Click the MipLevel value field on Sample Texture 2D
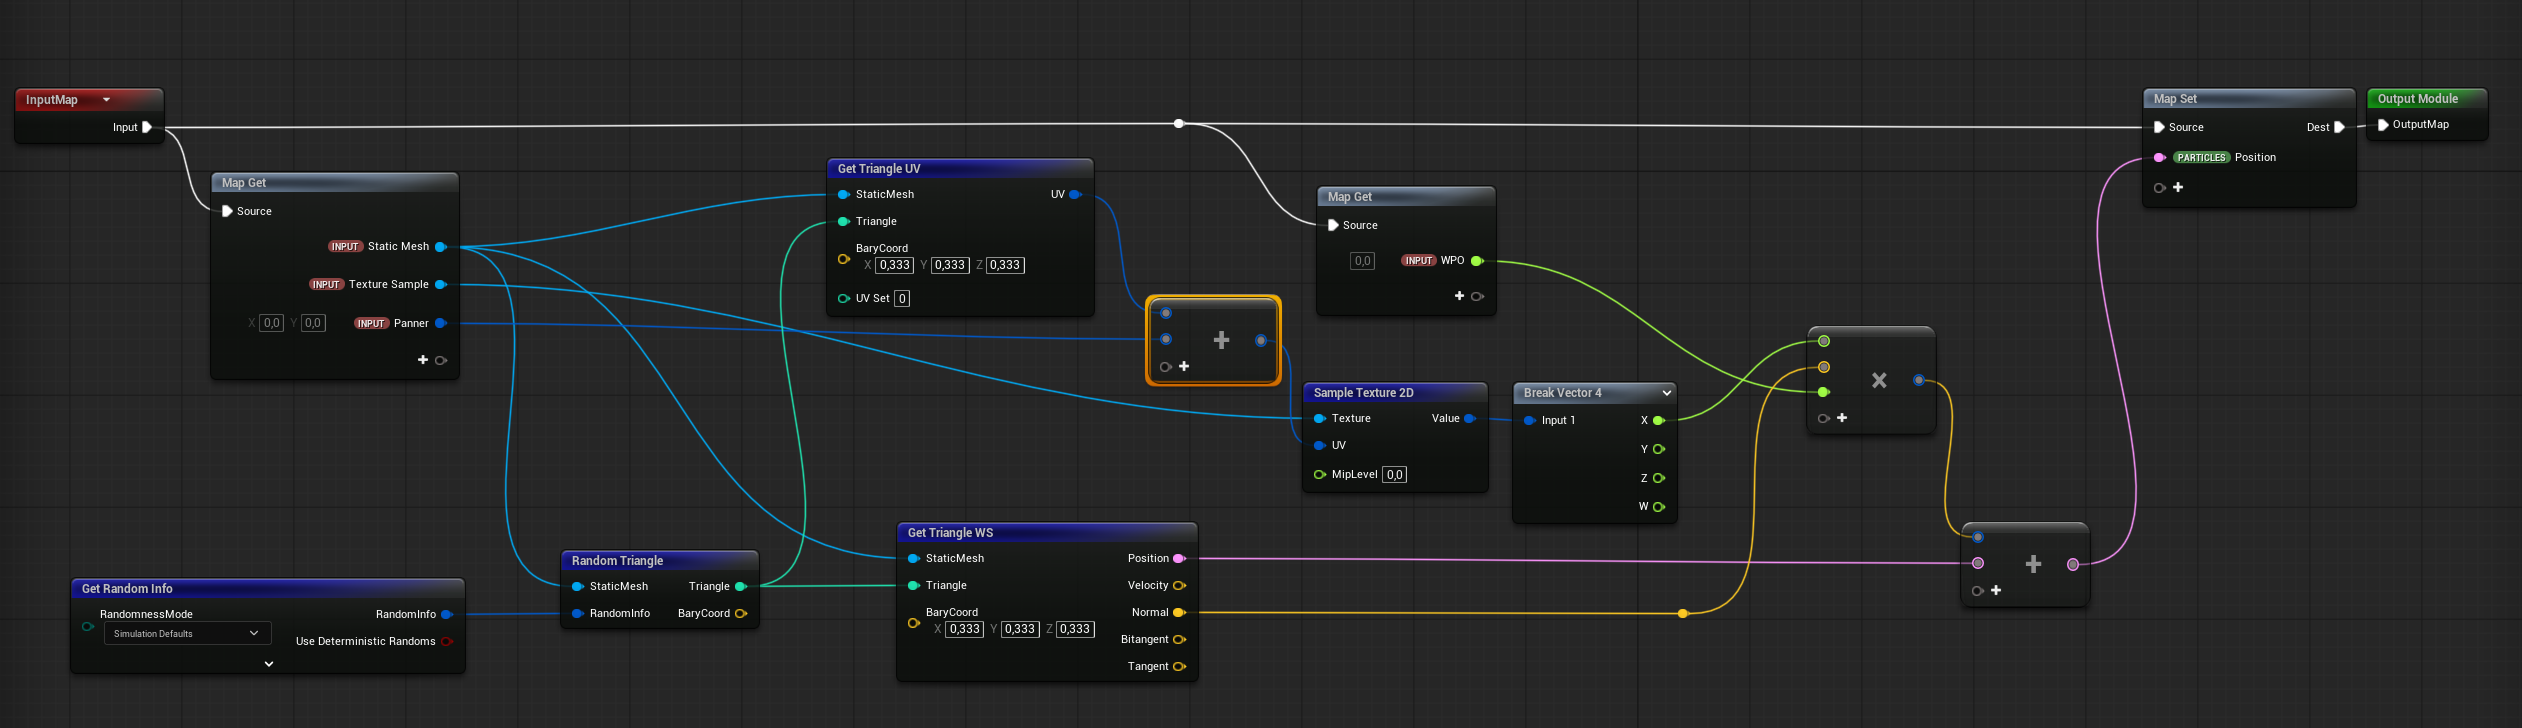Viewport: 2522px width, 728px height. pos(1394,474)
